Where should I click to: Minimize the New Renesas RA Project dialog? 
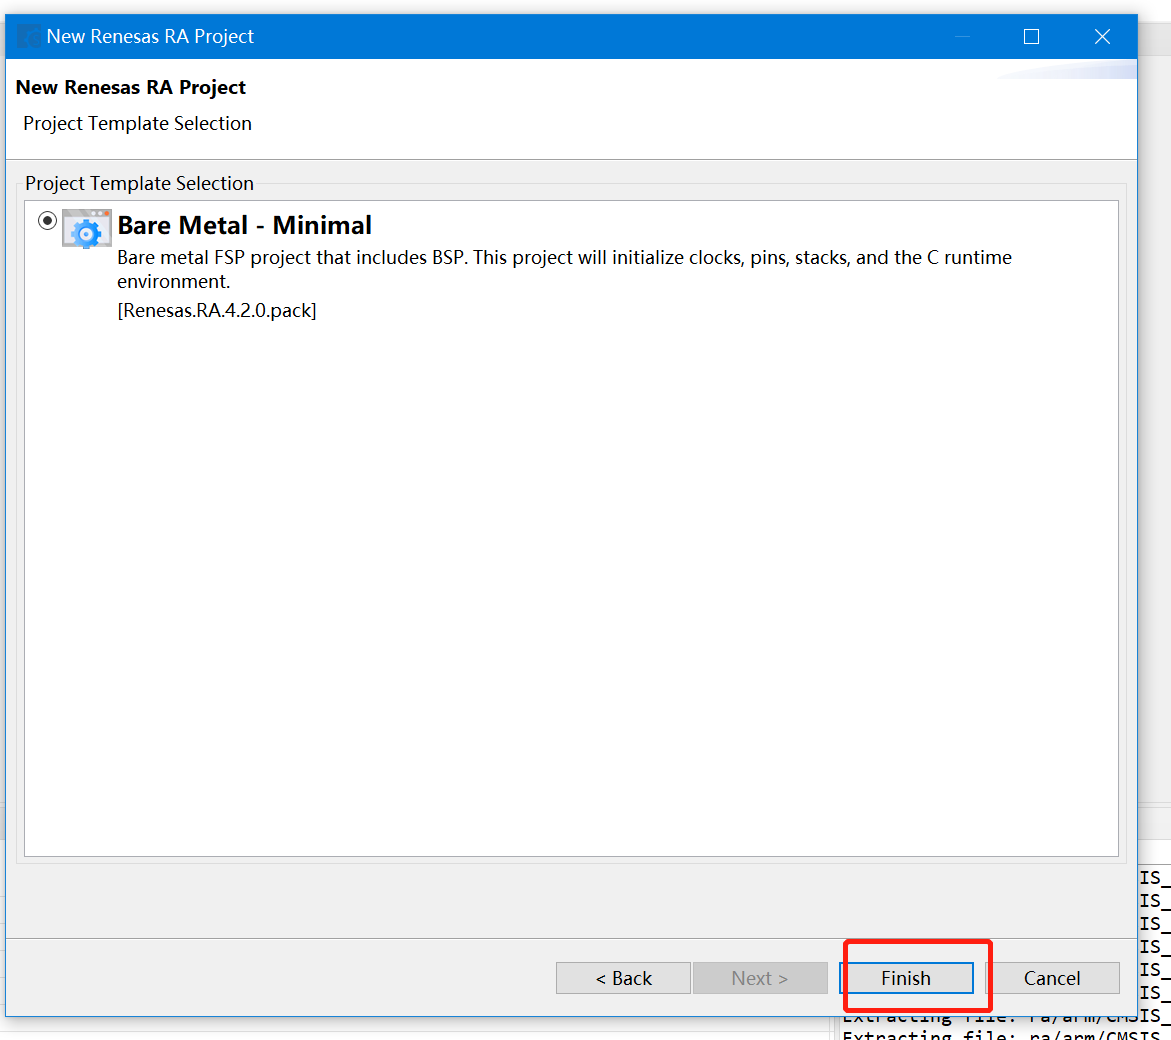tap(962, 37)
